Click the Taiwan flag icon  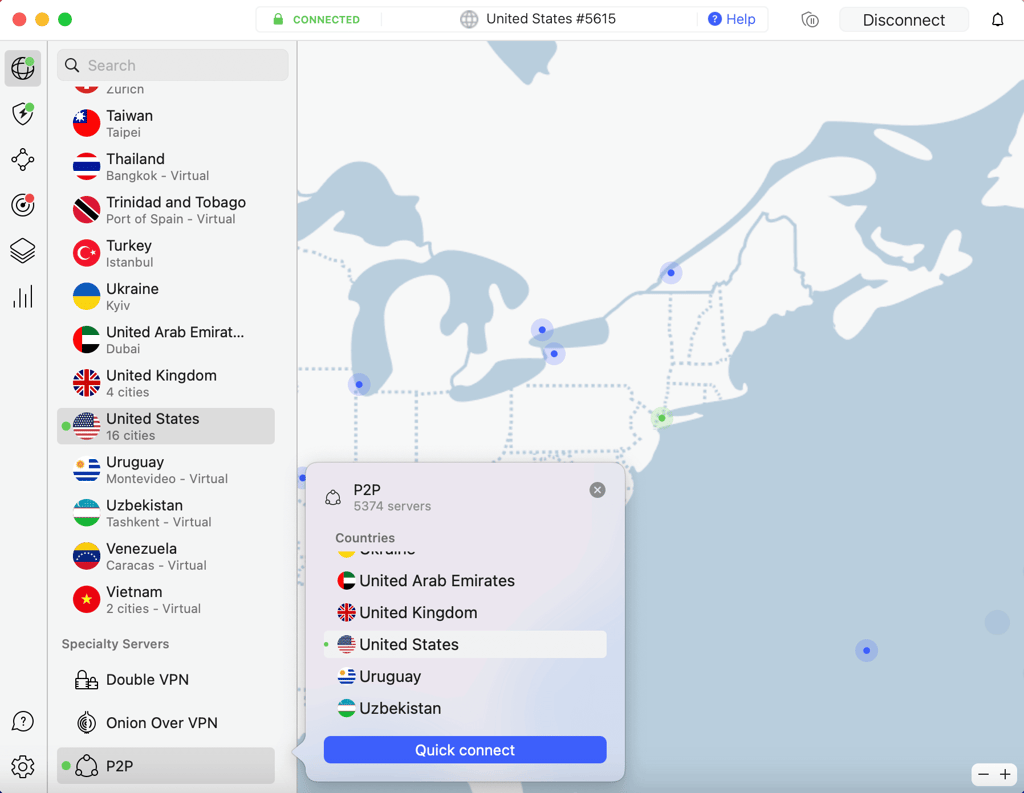pyautogui.click(x=86, y=123)
